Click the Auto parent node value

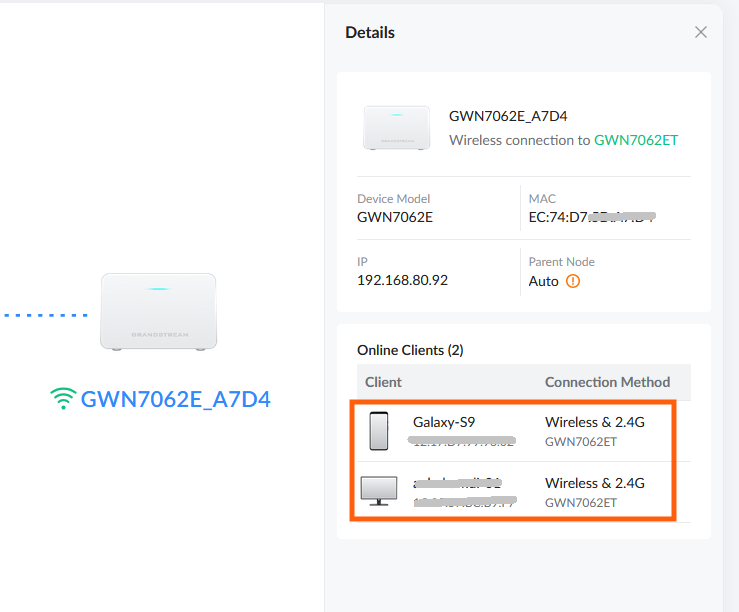[x=543, y=281]
